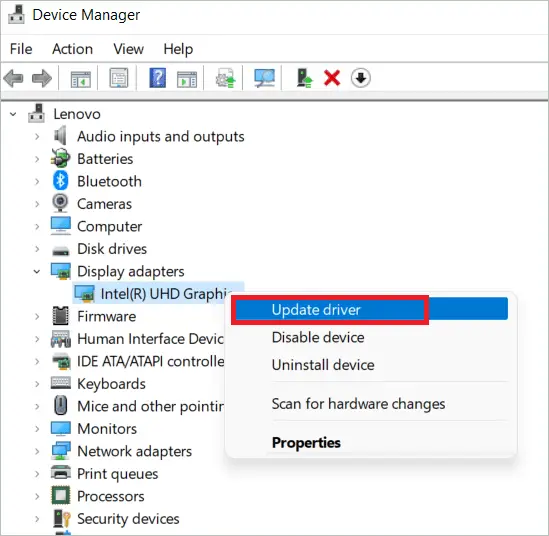The height and width of the screenshot is (536, 549).
Task: Click the Cameras webcam icon
Action: (x=61, y=203)
